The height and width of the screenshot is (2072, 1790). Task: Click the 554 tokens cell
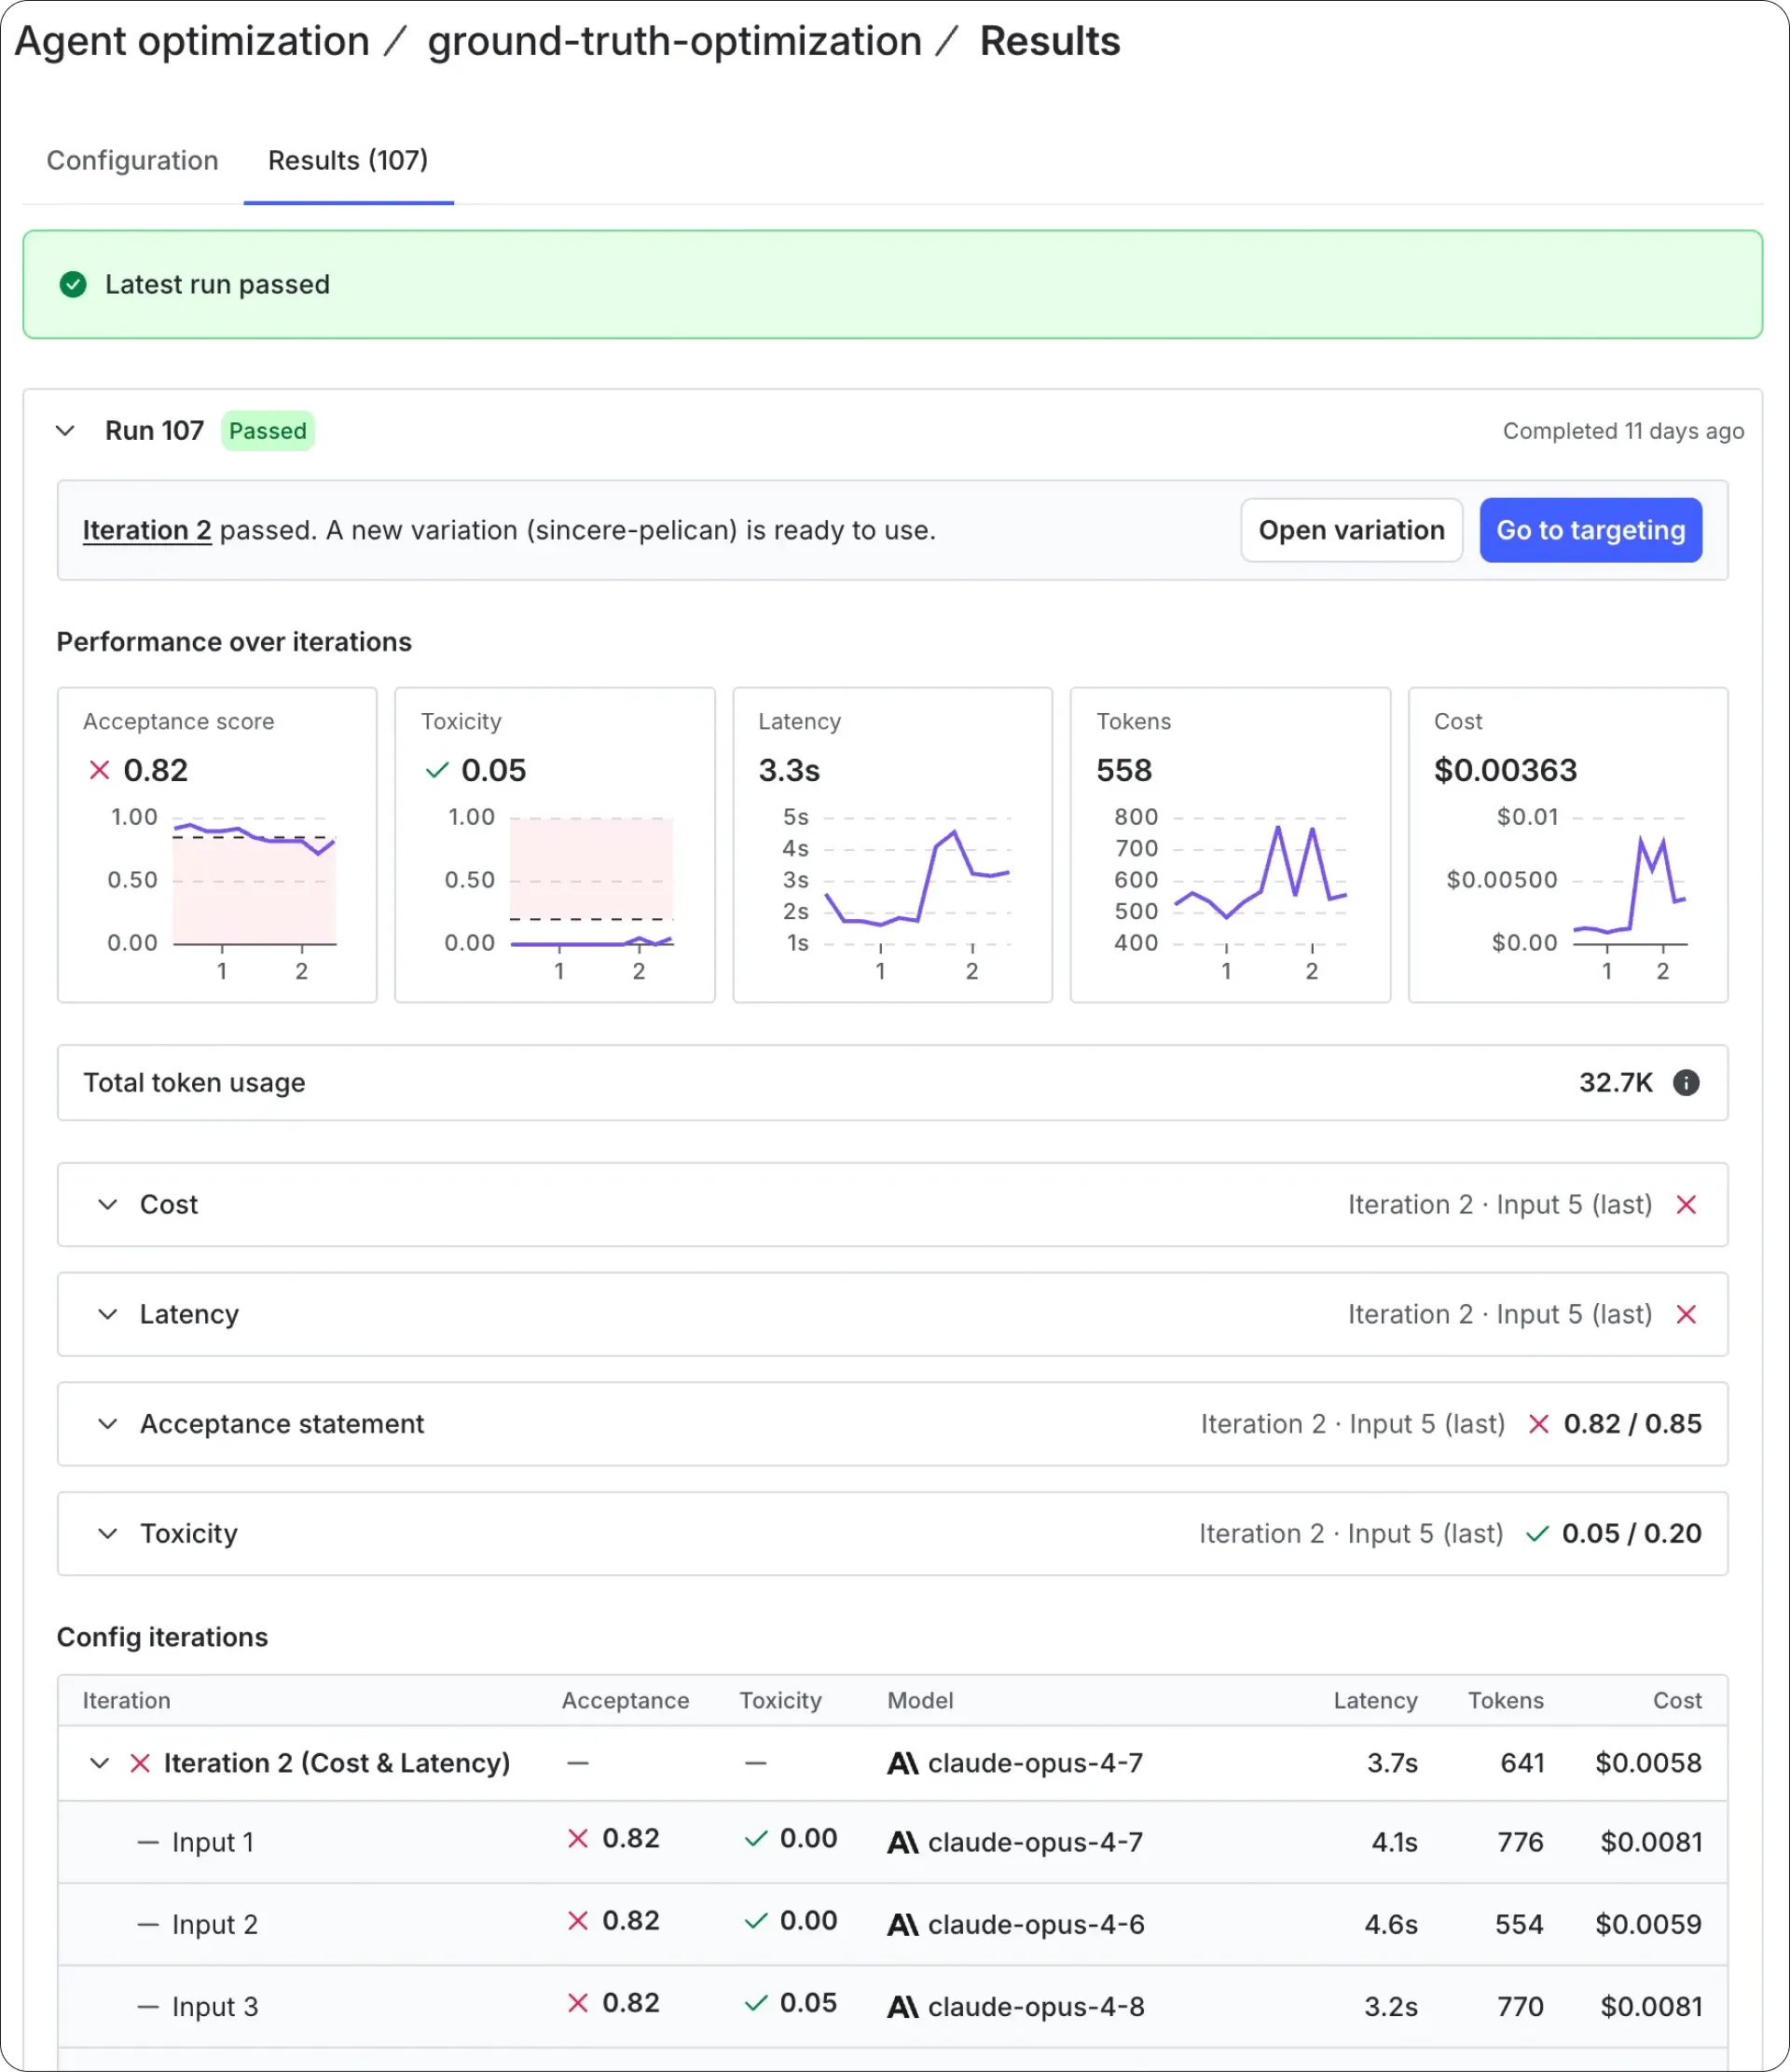pyautogui.click(x=1519, y=1924)
